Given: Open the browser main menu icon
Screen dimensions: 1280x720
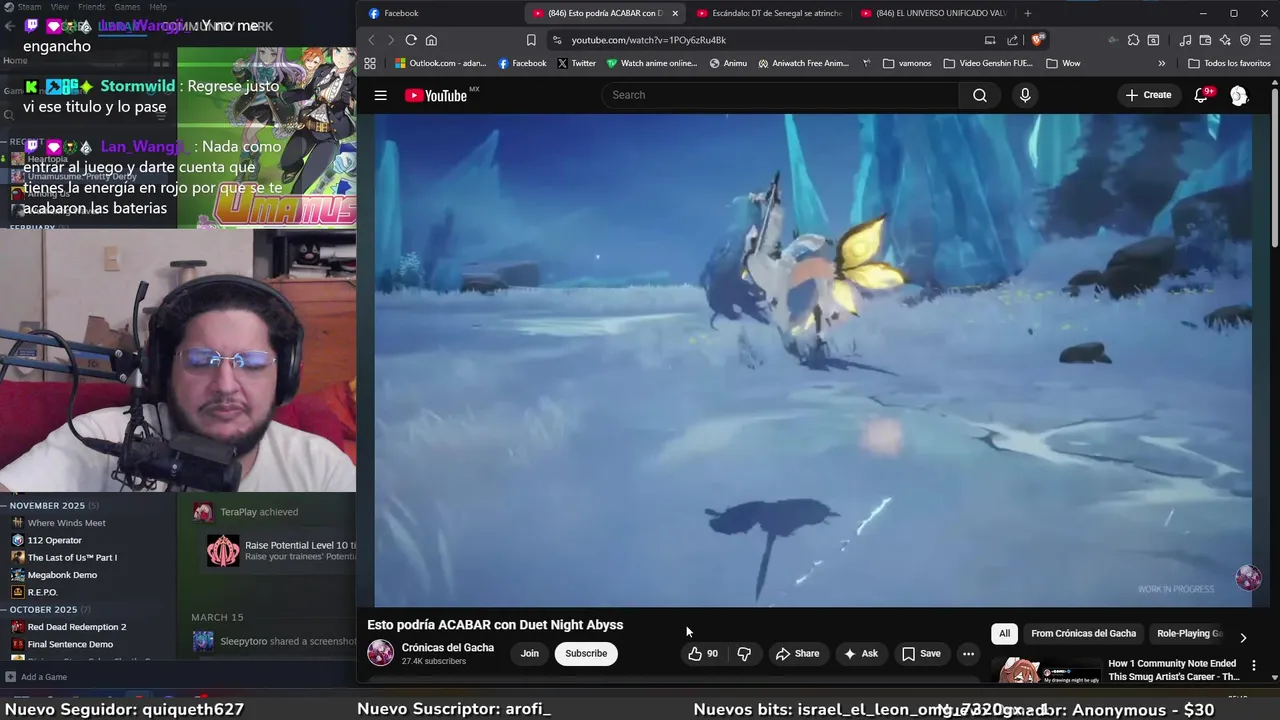Looking at the screenshot, I should pos(1265,40).
